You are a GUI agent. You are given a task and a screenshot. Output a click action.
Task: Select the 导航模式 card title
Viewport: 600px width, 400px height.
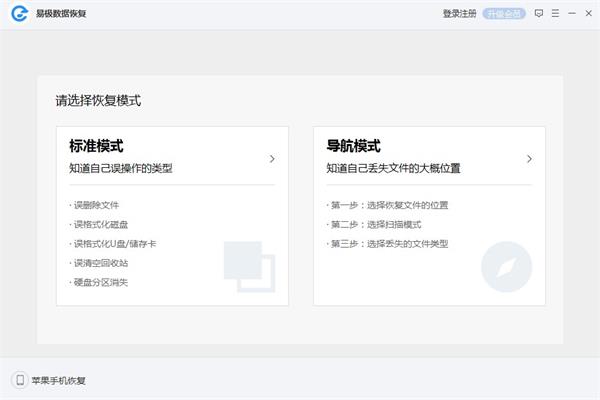pyautogui.click(x=354, y=146)
